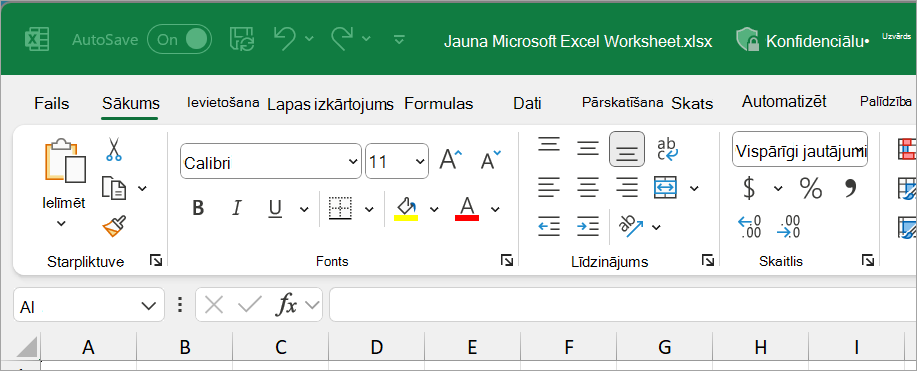Open the Orientation dropdown arrow
The width and height of the screenshot is (917, 371).
point(657,227)
